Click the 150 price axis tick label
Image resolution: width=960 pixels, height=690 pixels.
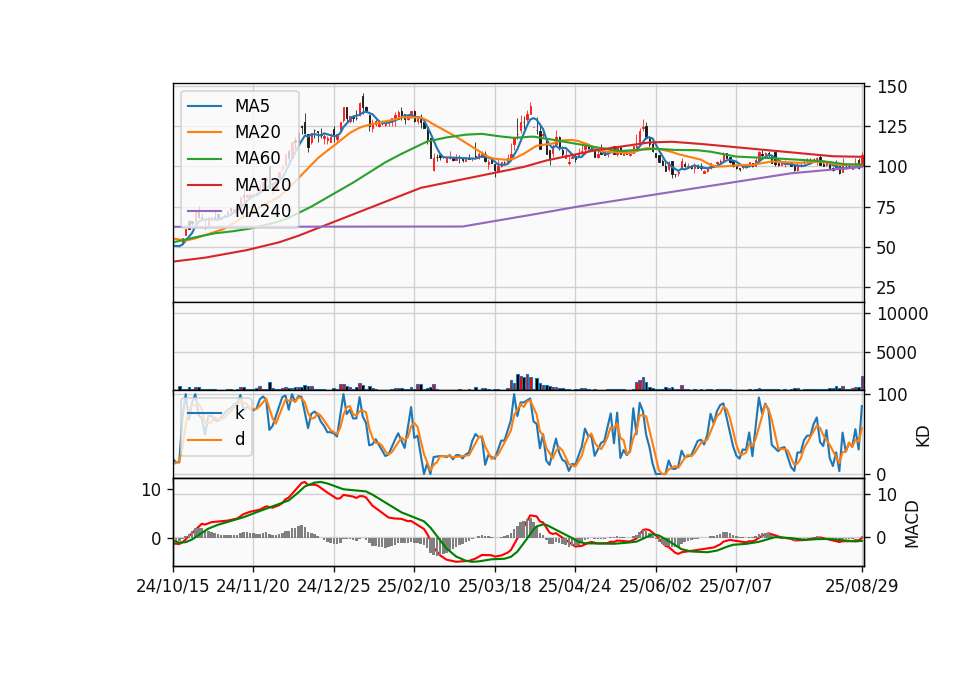892,87
